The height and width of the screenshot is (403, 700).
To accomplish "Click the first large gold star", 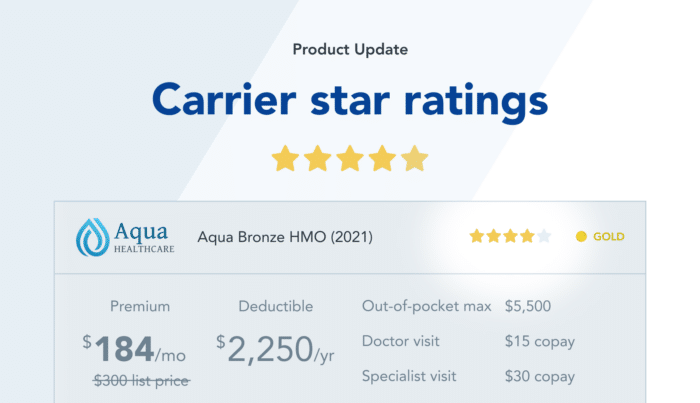I will (285, 158).
